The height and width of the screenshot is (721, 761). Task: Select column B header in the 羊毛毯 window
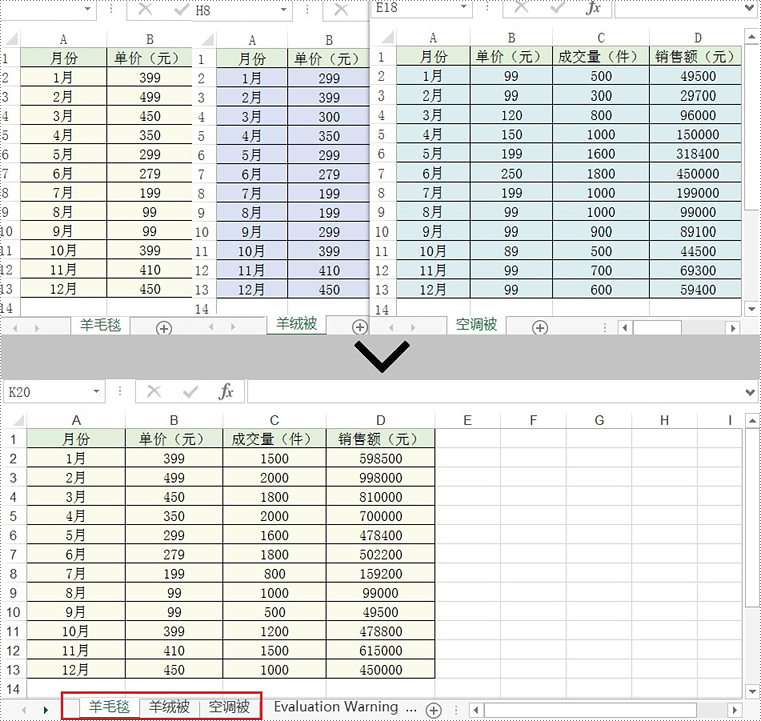[149, 39]
